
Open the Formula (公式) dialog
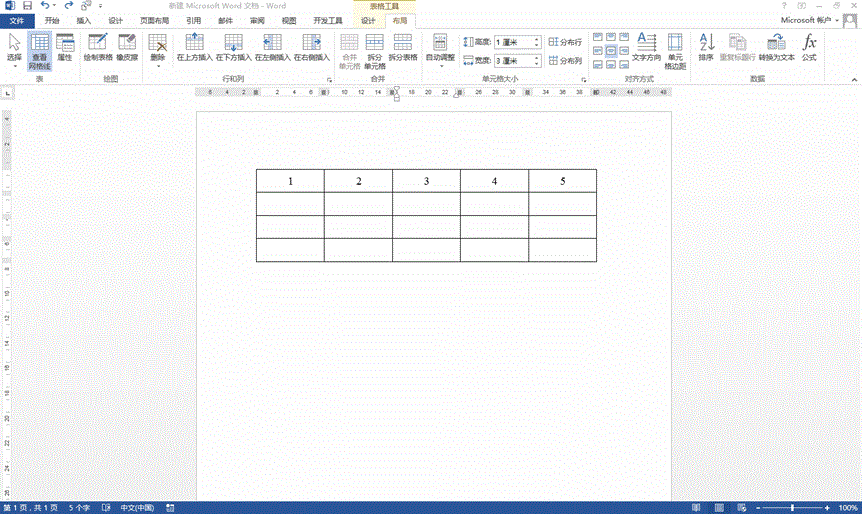pos(809,48)
